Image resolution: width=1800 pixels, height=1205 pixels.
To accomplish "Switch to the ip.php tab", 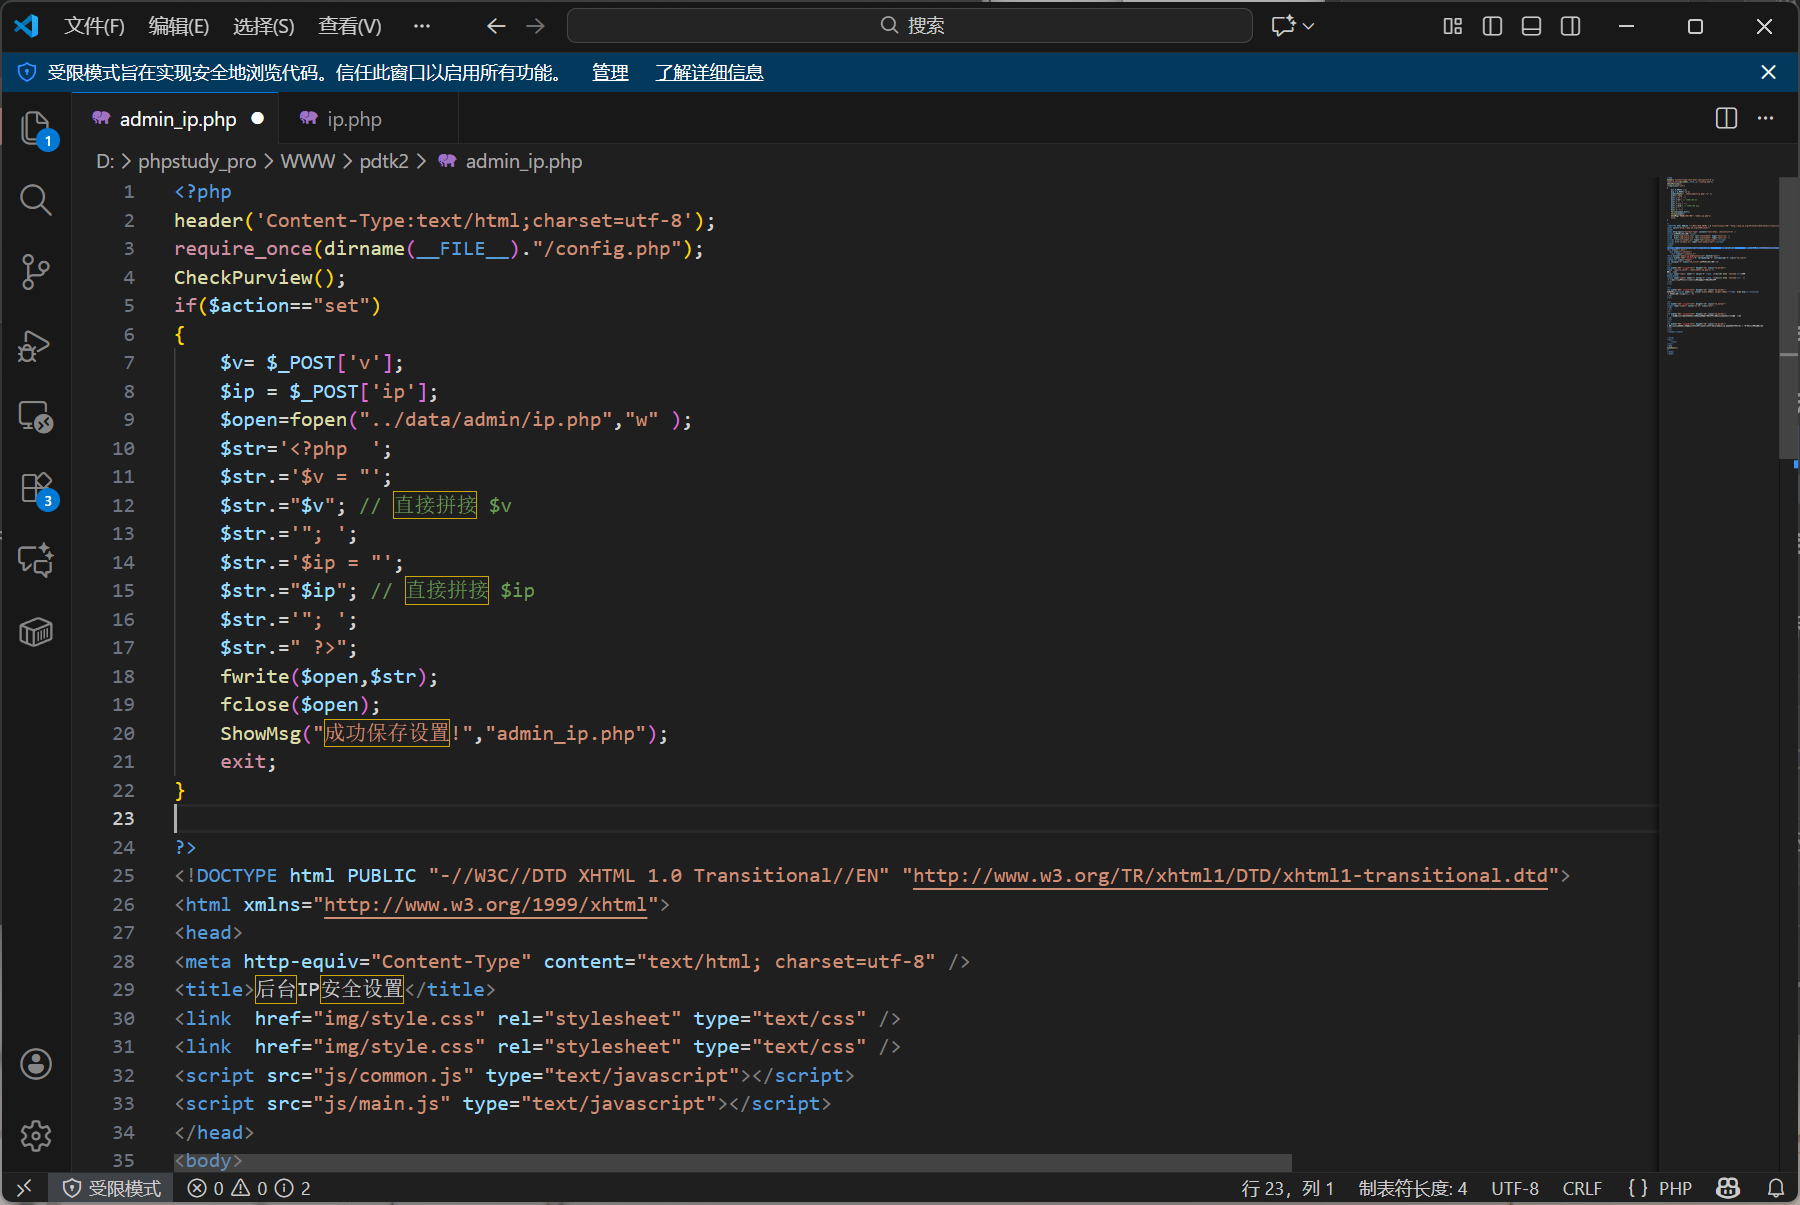I will tap(354, 119).
